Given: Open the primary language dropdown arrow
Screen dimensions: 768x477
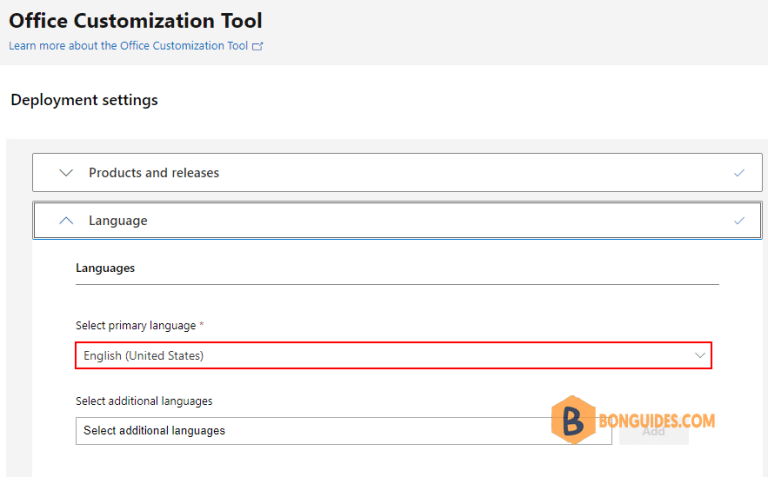Looking at the screenshot, I should 700,355.
